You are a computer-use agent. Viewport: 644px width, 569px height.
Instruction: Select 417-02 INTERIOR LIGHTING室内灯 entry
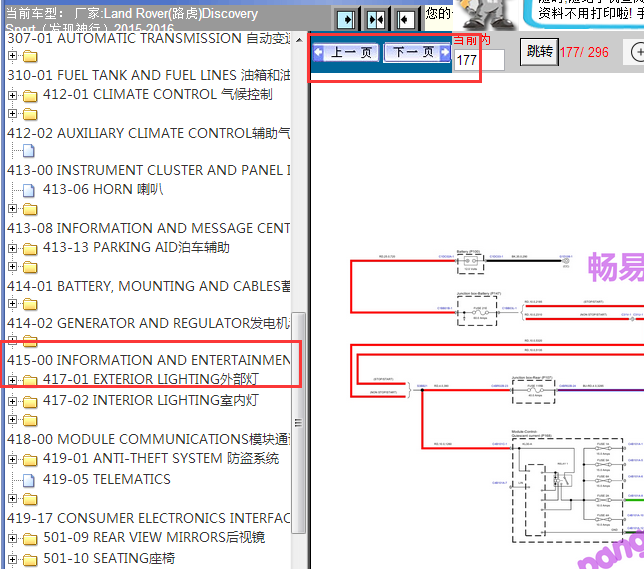(151, 400)
